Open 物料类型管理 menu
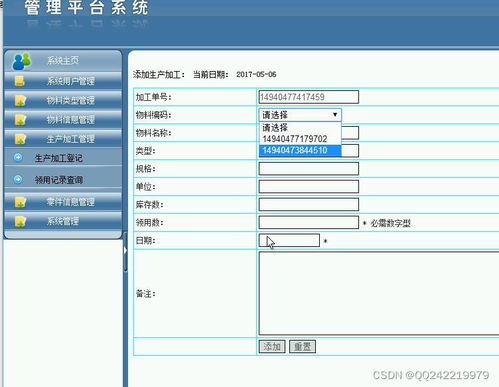The height and width of the screenshot is (387, 499). (x=63, y=100)
